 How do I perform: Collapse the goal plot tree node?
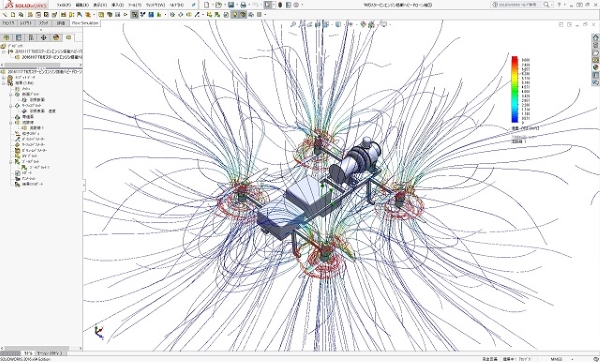11,162
